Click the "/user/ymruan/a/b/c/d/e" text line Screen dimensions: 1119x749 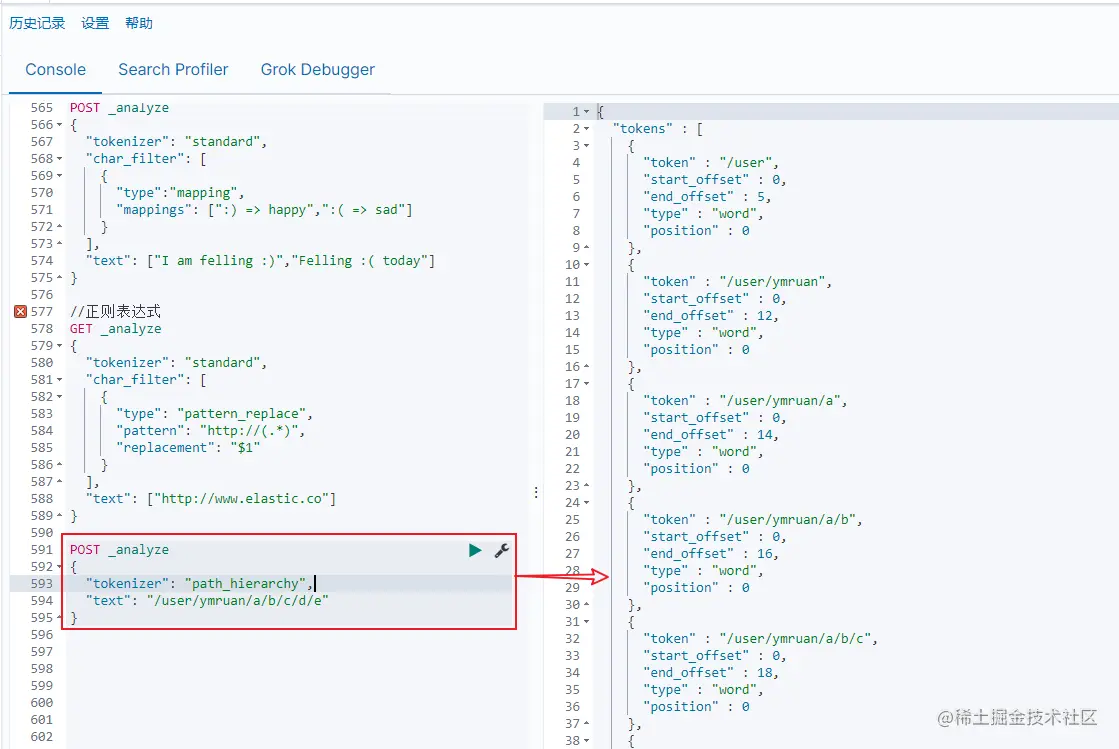[x=207, y=601]
